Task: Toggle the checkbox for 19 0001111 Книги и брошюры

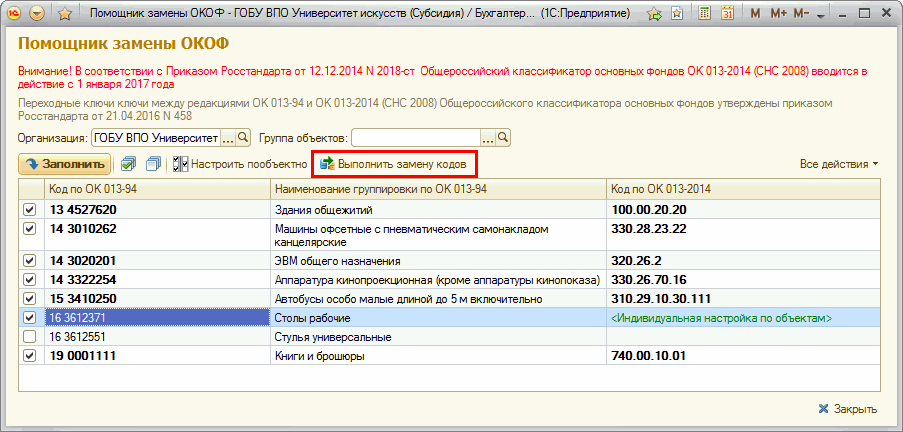Action: (x=29, y=356)
